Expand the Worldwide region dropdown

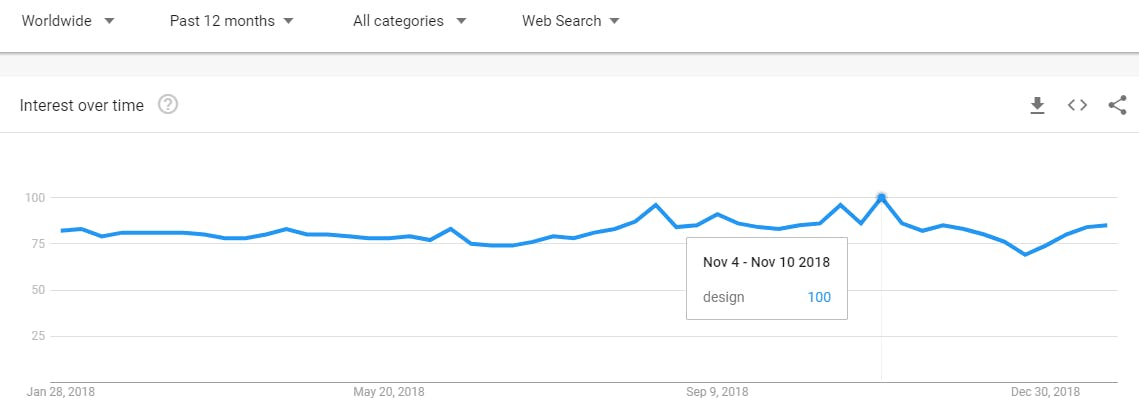pyautogui.click(x=68, y=21)
